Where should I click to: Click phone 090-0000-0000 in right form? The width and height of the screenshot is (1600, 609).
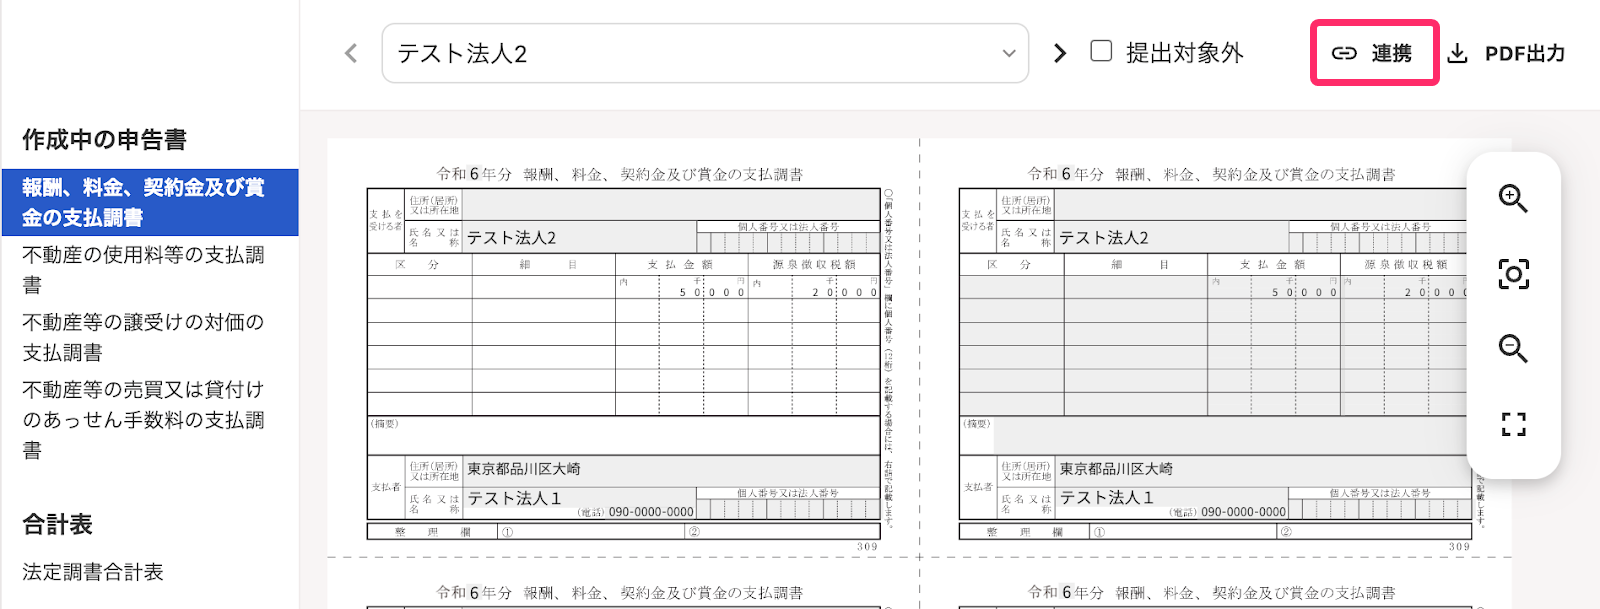click(x=1243, y=512)
